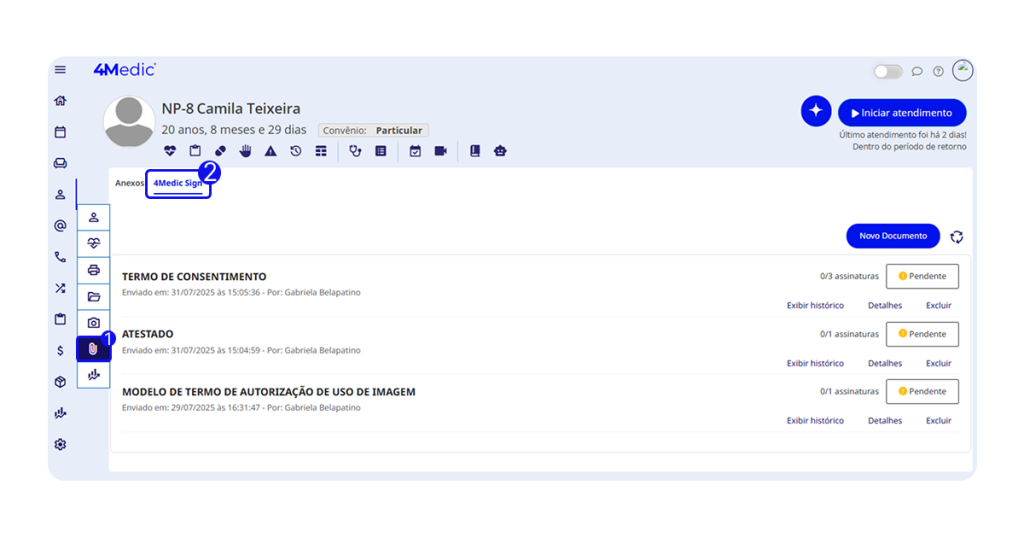Click the calendar check icon in patient toolbar
Image resolution: width=1024 pixels, height=538 pixels.
pyautogui.click(x=415, y=151)
